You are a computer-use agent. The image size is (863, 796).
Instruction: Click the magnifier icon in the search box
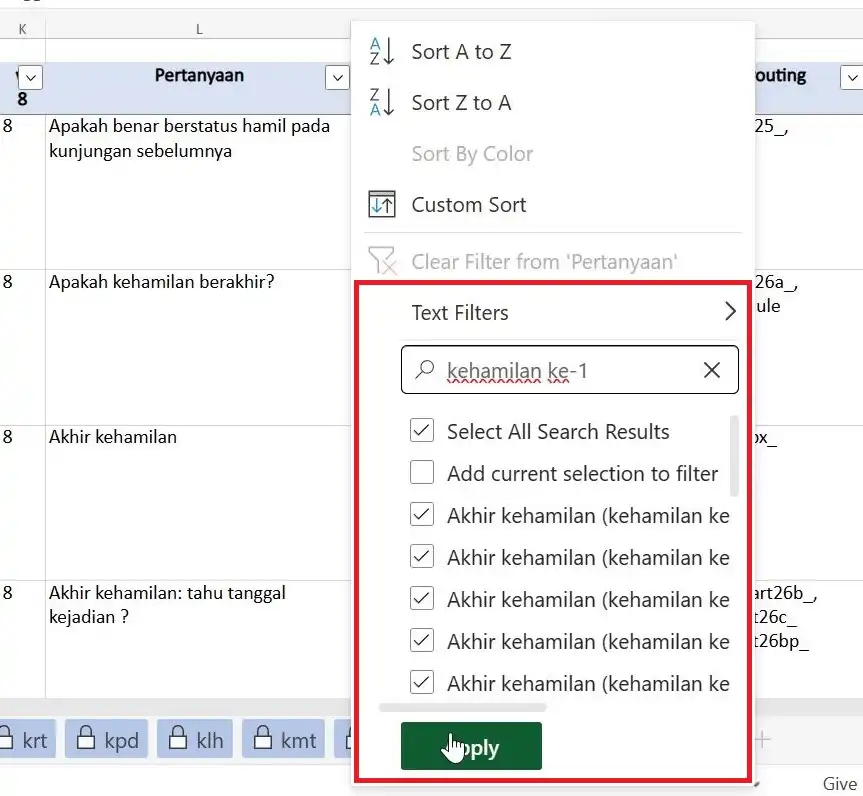pos(425,370)
